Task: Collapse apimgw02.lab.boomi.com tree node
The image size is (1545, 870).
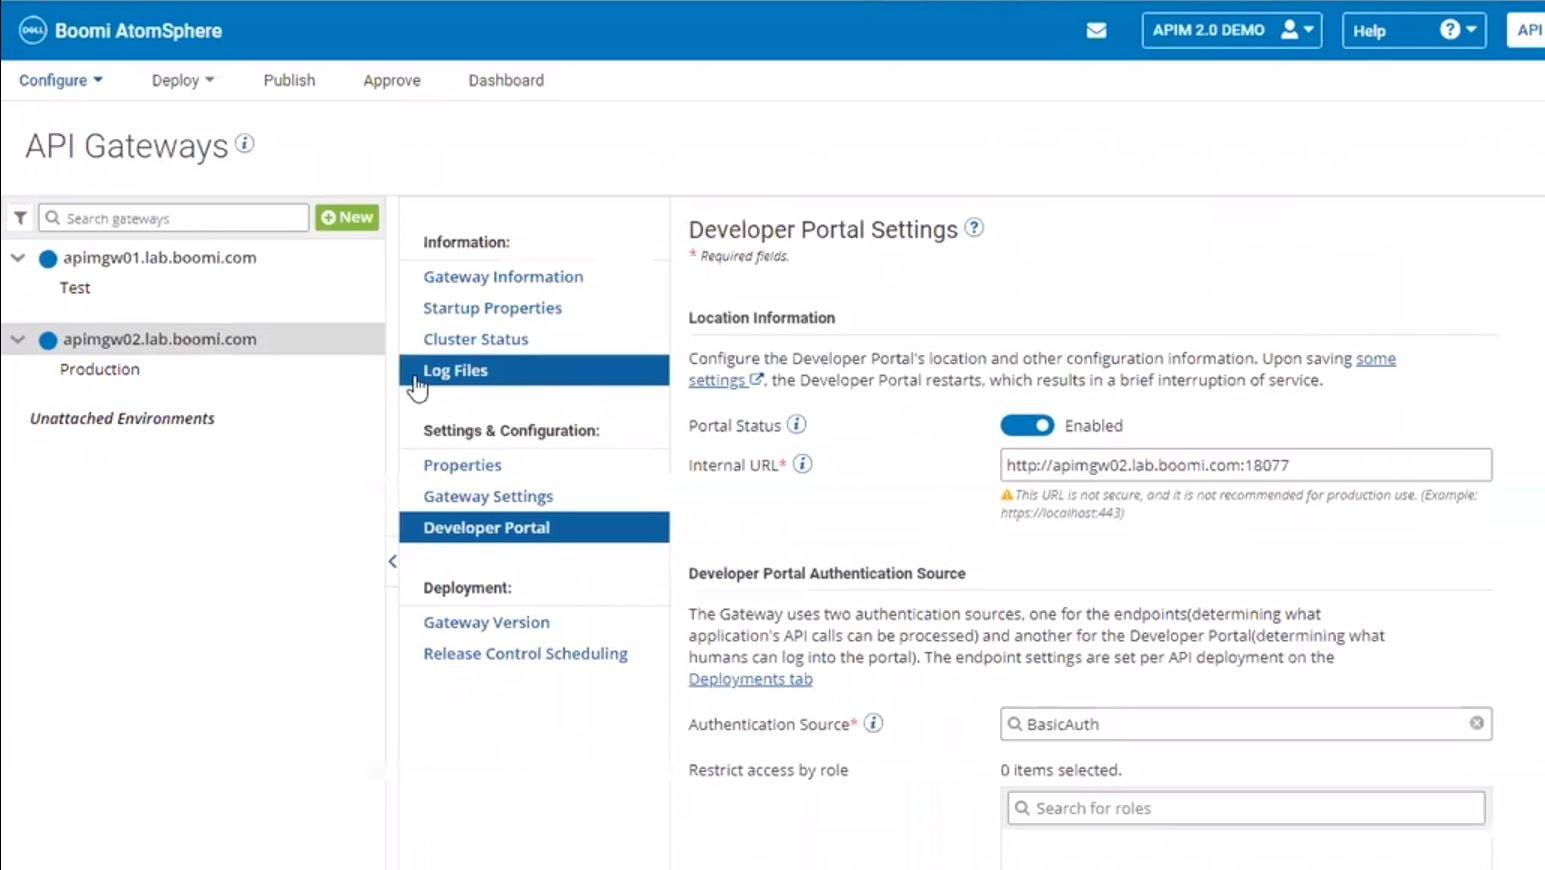Action: 18,340
